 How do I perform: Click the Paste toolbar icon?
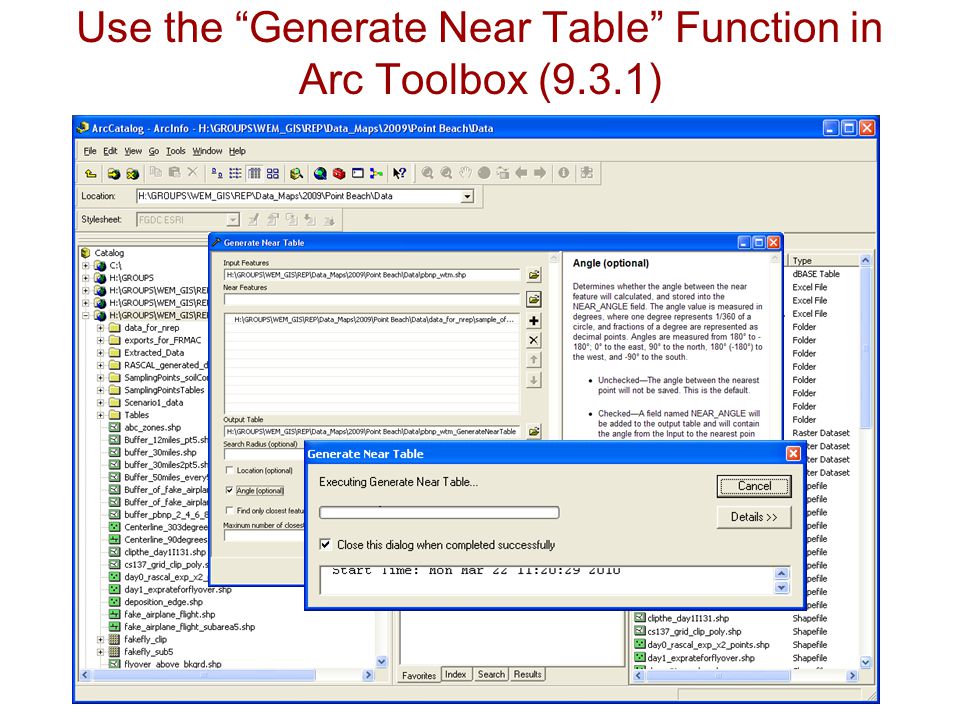point(174,173)
